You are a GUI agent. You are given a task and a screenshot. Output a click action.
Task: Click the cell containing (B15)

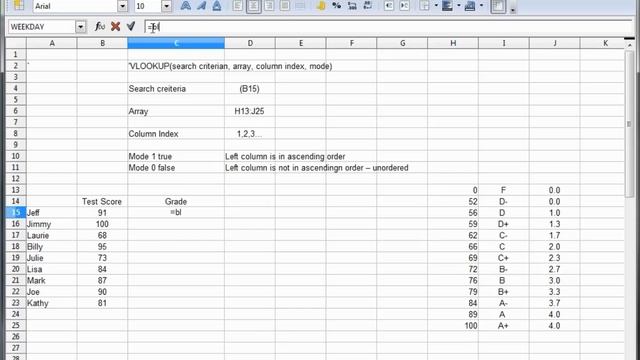pyautogui.click(x=249, y=89)
